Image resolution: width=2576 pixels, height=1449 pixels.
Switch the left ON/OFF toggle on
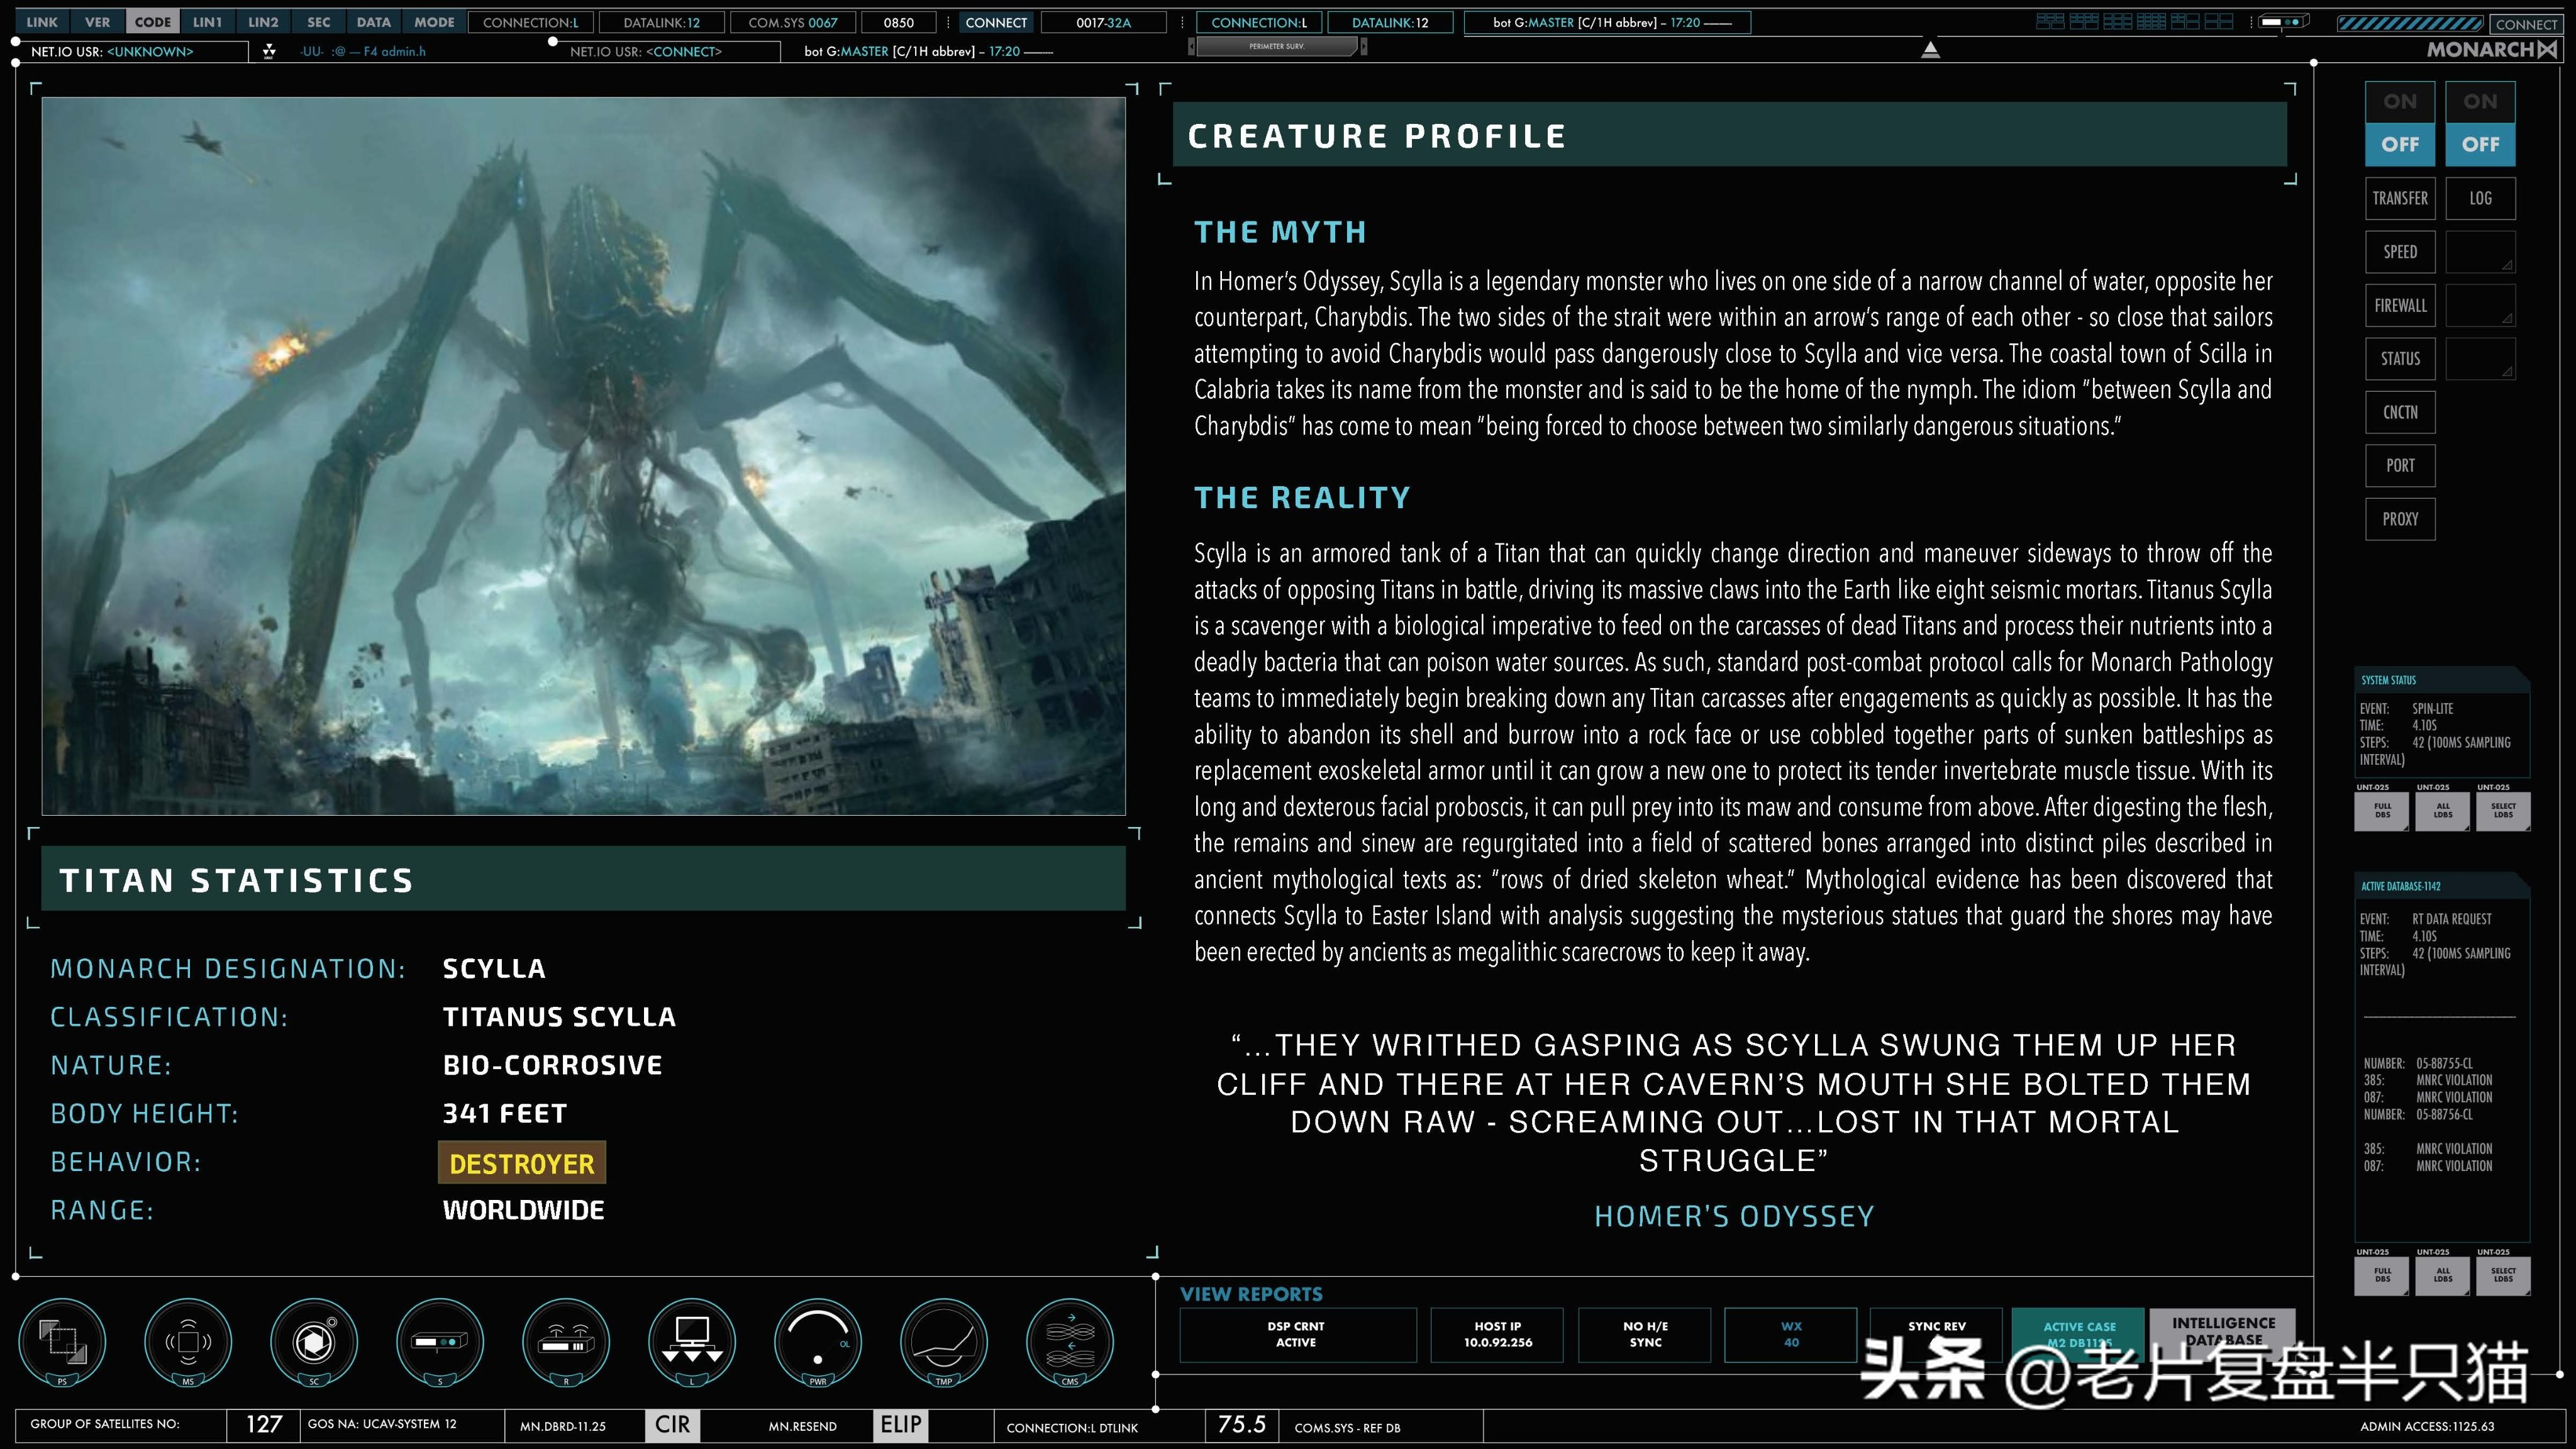tap(2399, 102)
